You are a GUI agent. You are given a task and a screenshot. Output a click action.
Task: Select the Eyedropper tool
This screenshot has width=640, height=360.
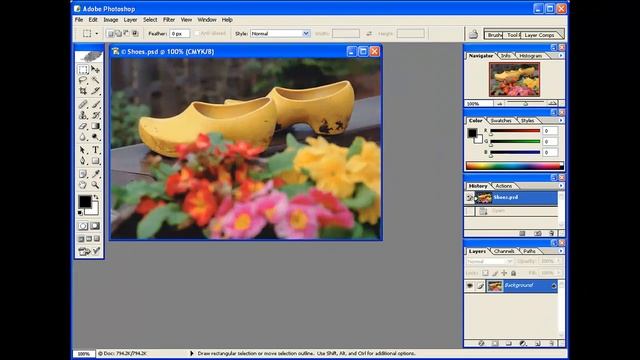point(95,174)
